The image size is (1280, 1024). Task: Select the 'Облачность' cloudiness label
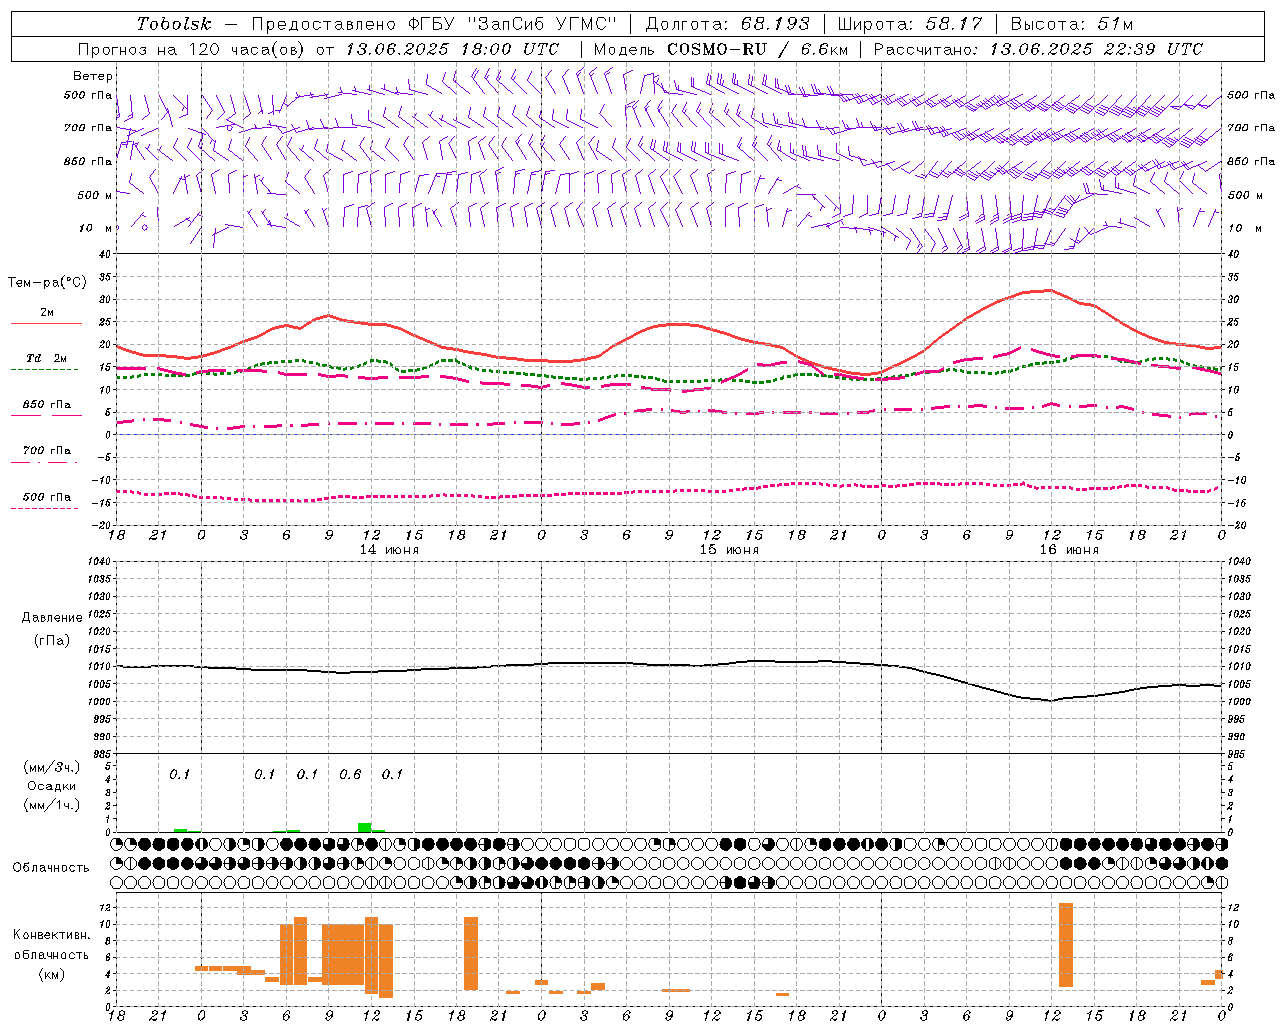[x=51, y=868]
